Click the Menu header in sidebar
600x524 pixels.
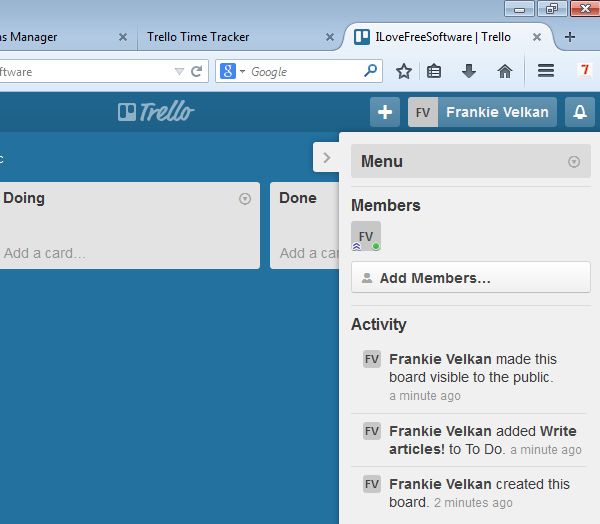click(x=471, y=161)
